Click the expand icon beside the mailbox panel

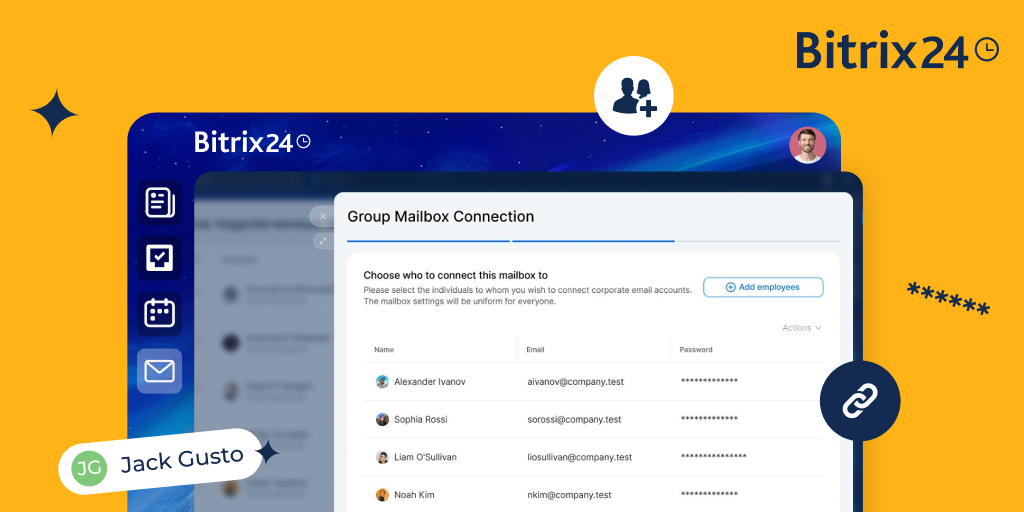click(x=322, y=240)
